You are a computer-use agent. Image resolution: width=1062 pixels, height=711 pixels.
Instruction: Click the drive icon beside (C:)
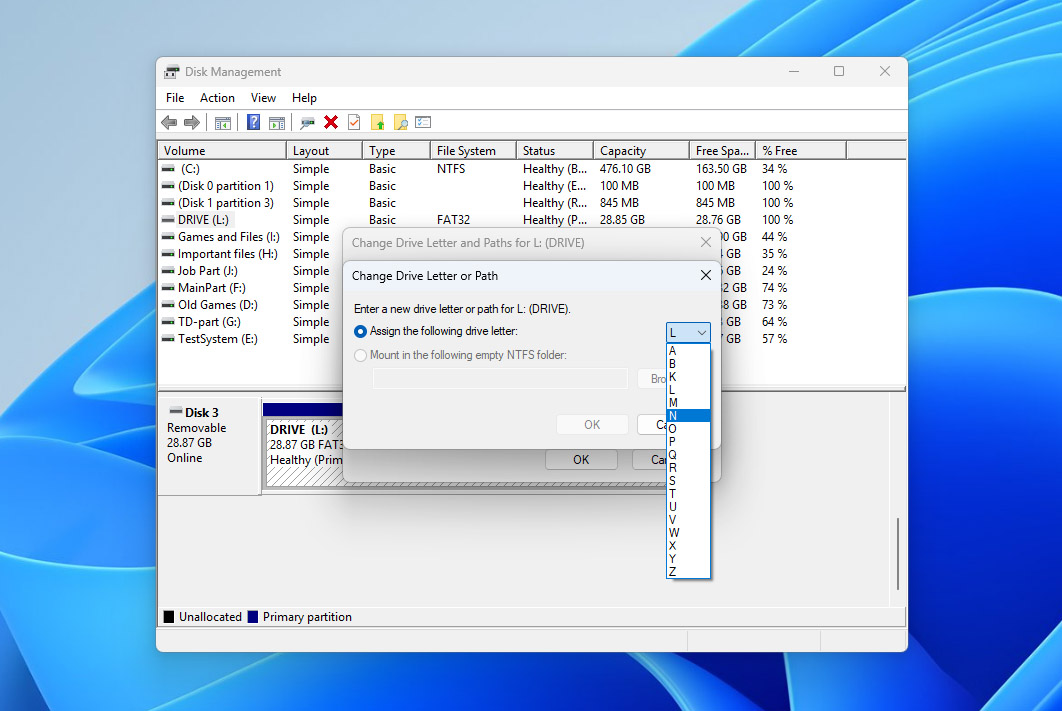coord(168,169)
